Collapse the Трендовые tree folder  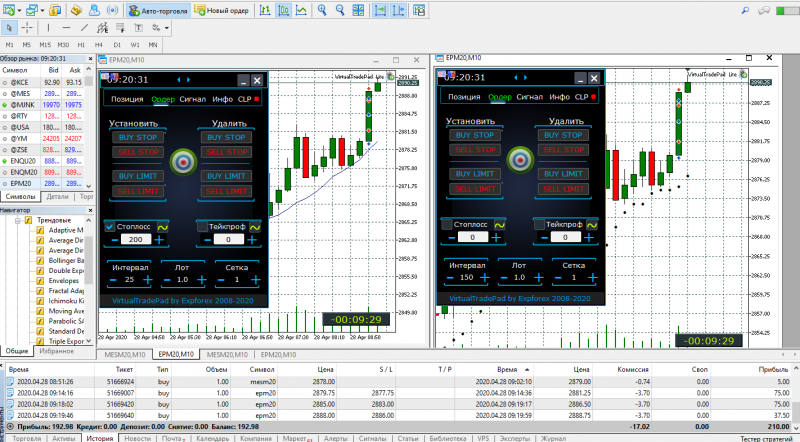[x=18, y=220]
